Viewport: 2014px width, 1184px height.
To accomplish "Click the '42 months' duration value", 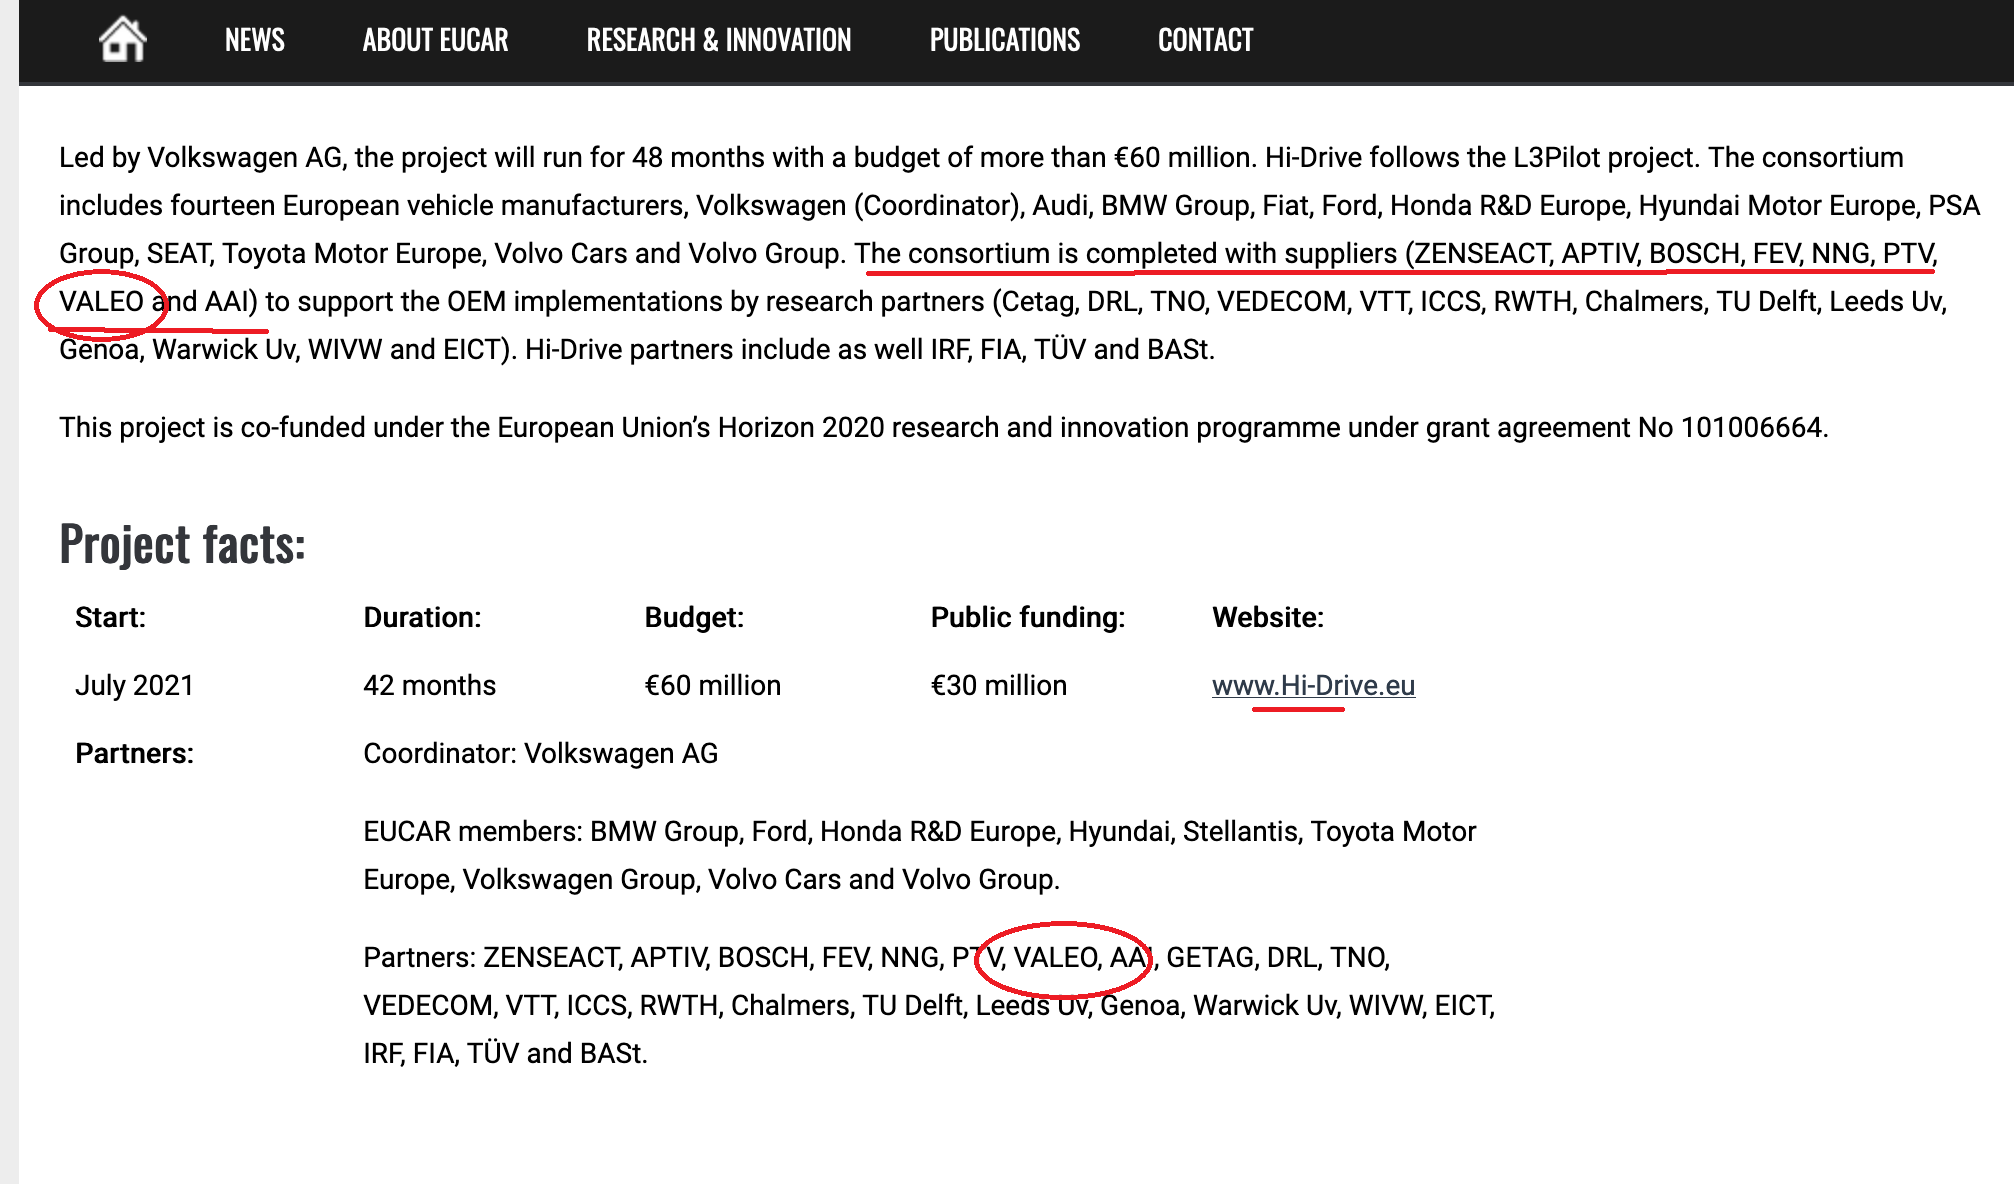I will pyautogui.click(x=429, y=685).
